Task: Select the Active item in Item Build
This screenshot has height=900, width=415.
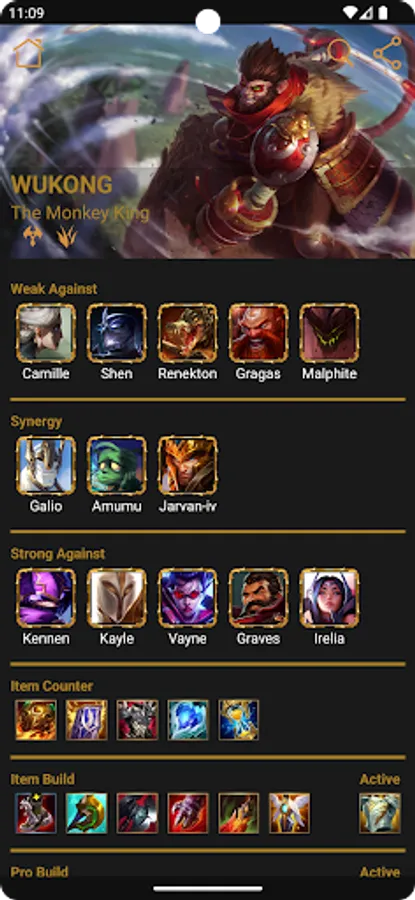Action: coord(380,813)
